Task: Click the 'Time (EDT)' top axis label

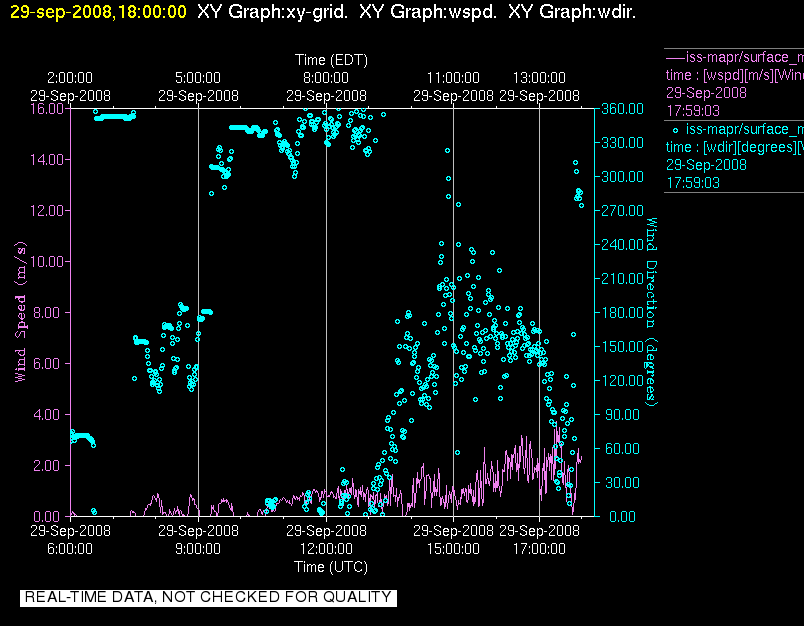Action: pos(331,60)
